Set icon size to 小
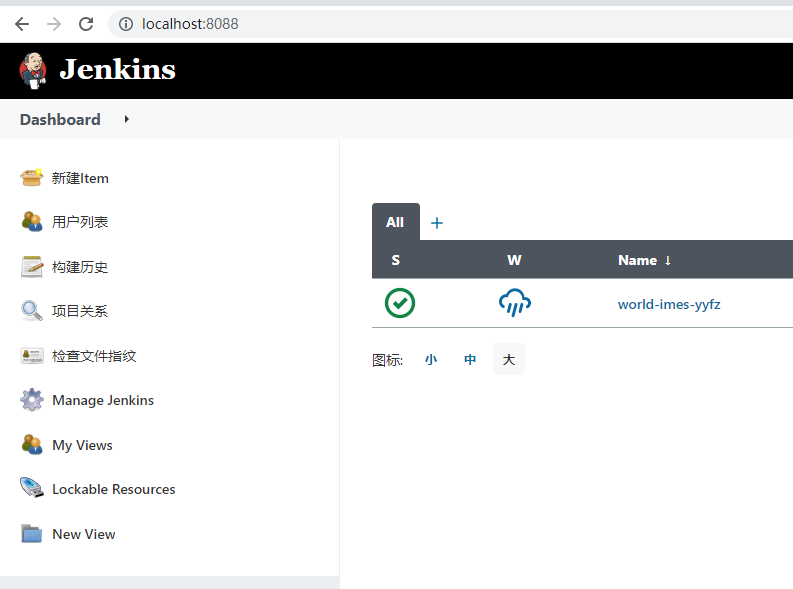This screenshot has height=589, width=793. tap(431, 359)
